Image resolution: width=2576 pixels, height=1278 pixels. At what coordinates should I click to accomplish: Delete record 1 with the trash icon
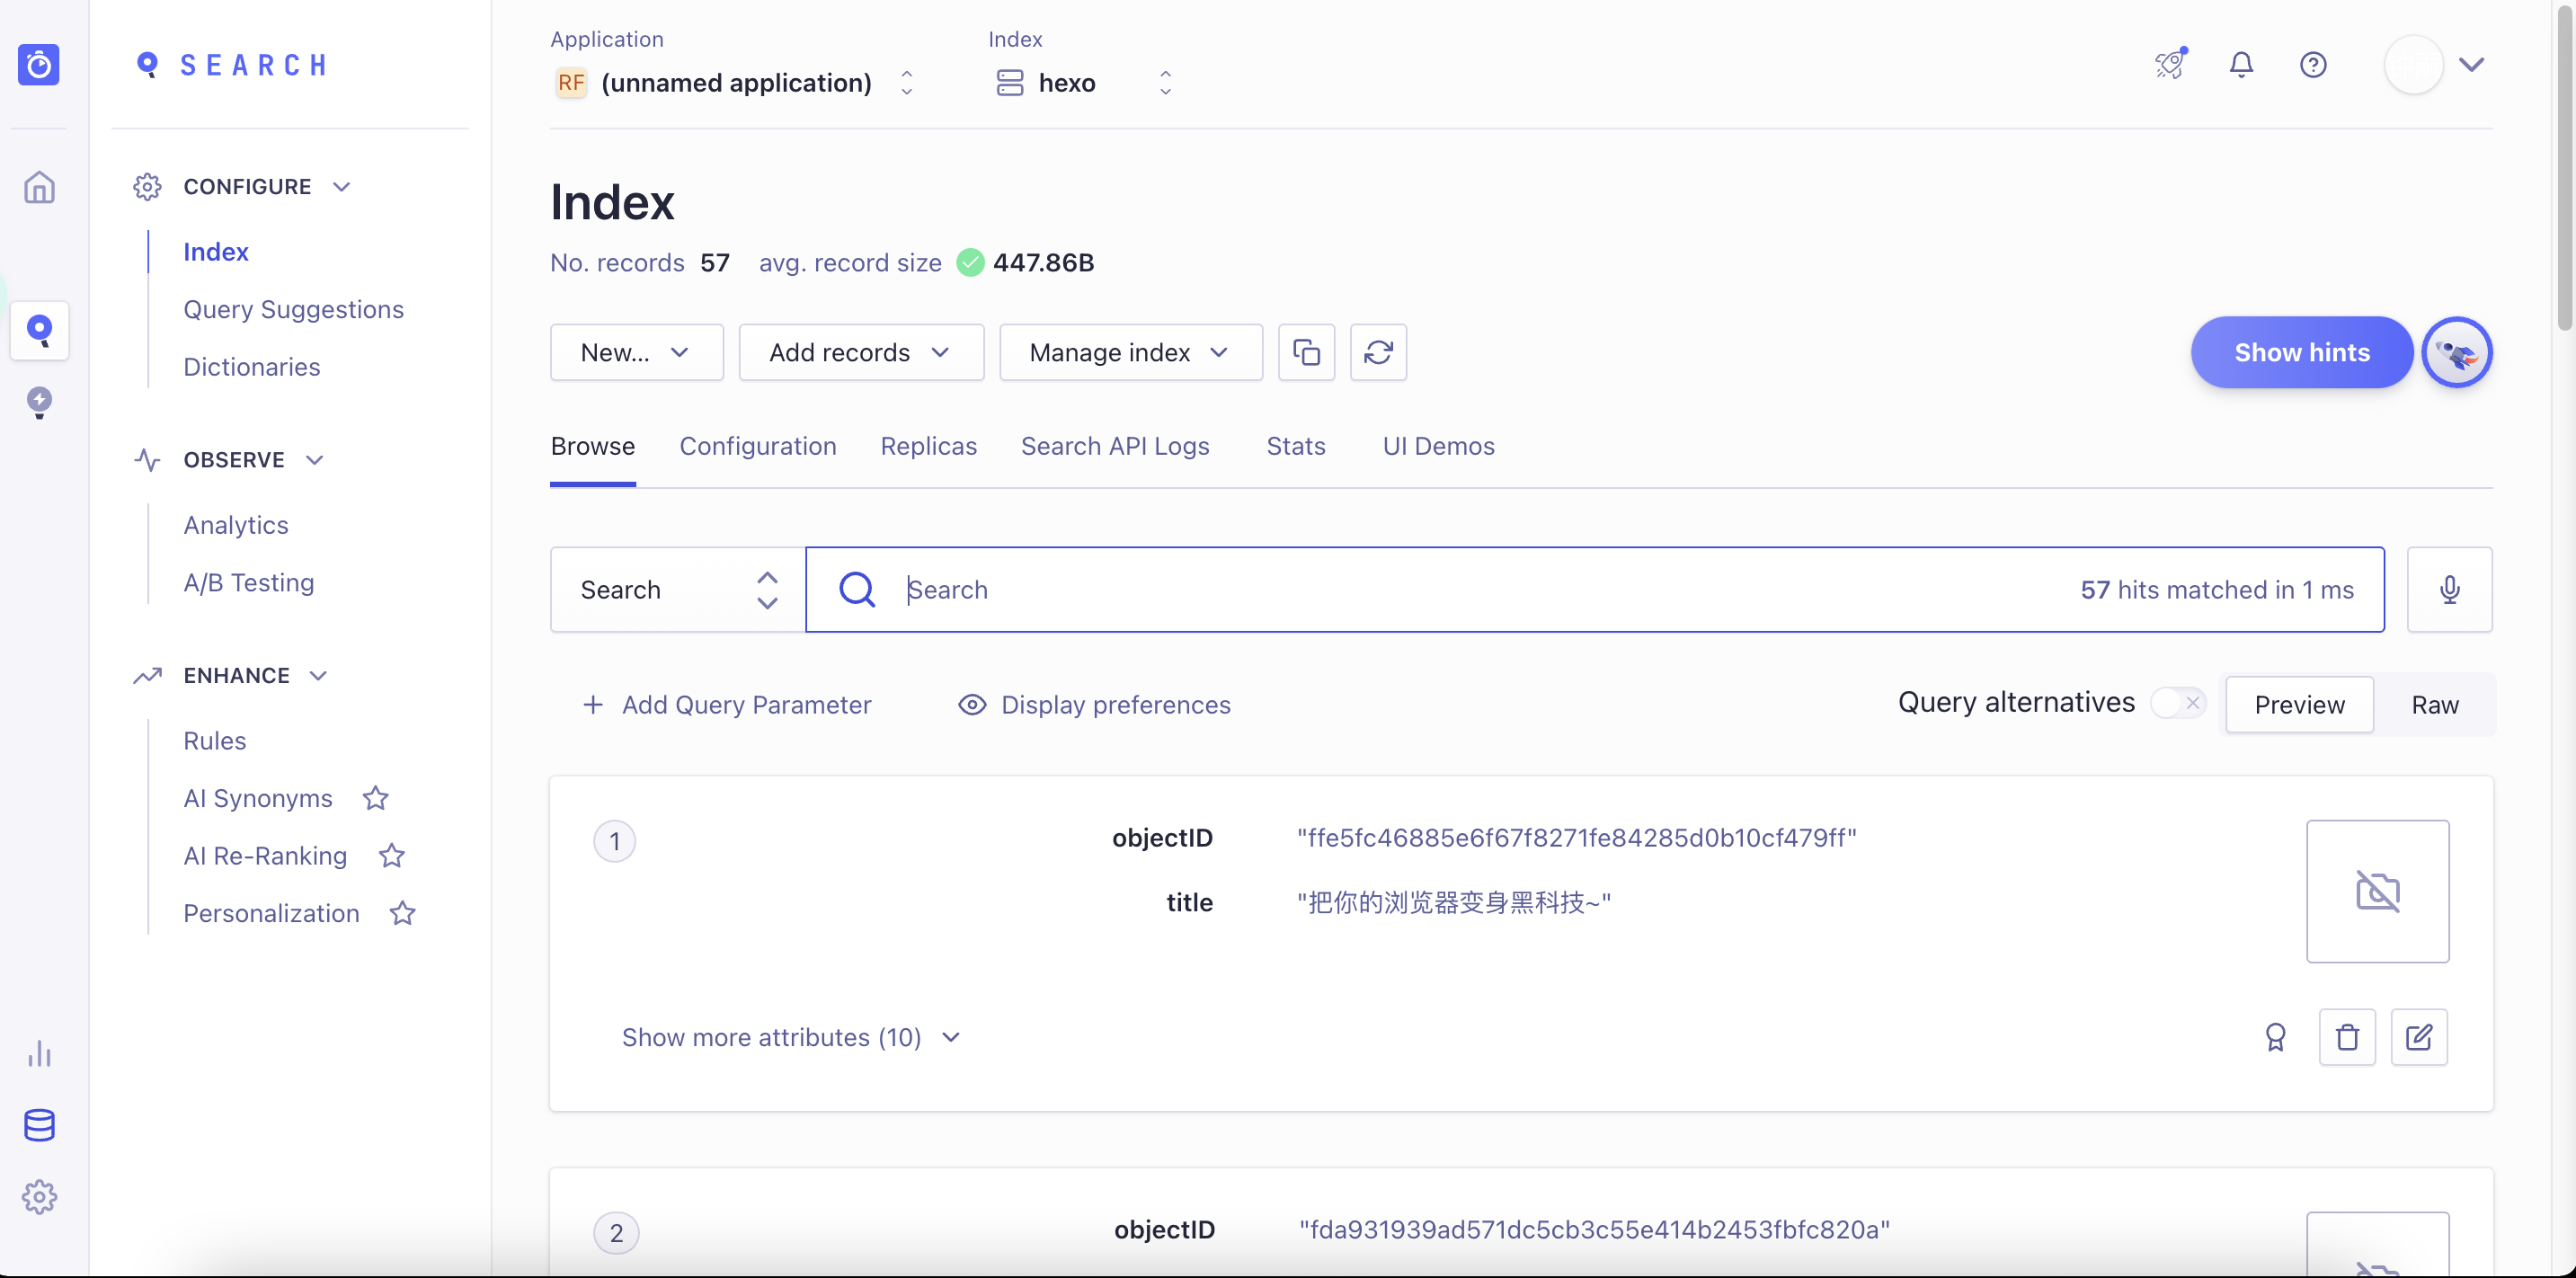2347,1037
